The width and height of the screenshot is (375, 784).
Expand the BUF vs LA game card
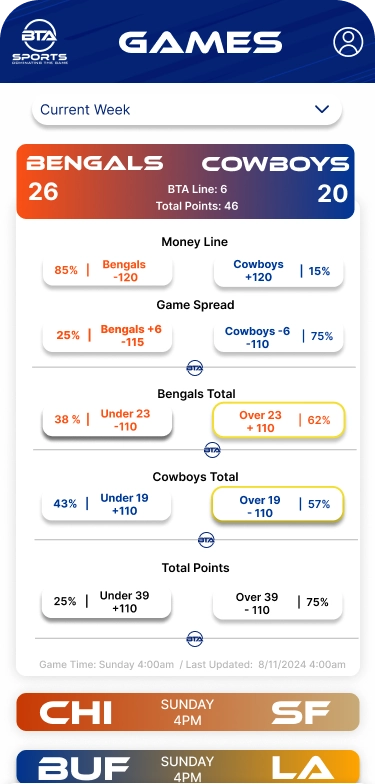pyautogui.click(x=188, y=767)
